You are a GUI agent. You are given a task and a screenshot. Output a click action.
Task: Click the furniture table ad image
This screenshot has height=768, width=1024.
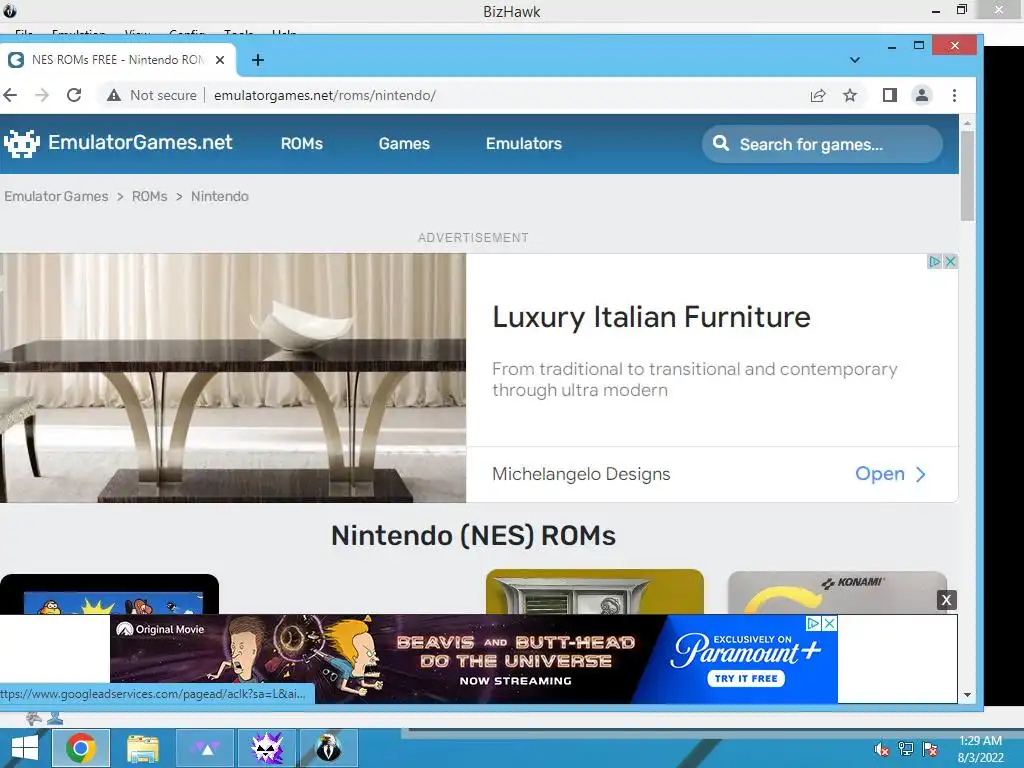point(233,378)
